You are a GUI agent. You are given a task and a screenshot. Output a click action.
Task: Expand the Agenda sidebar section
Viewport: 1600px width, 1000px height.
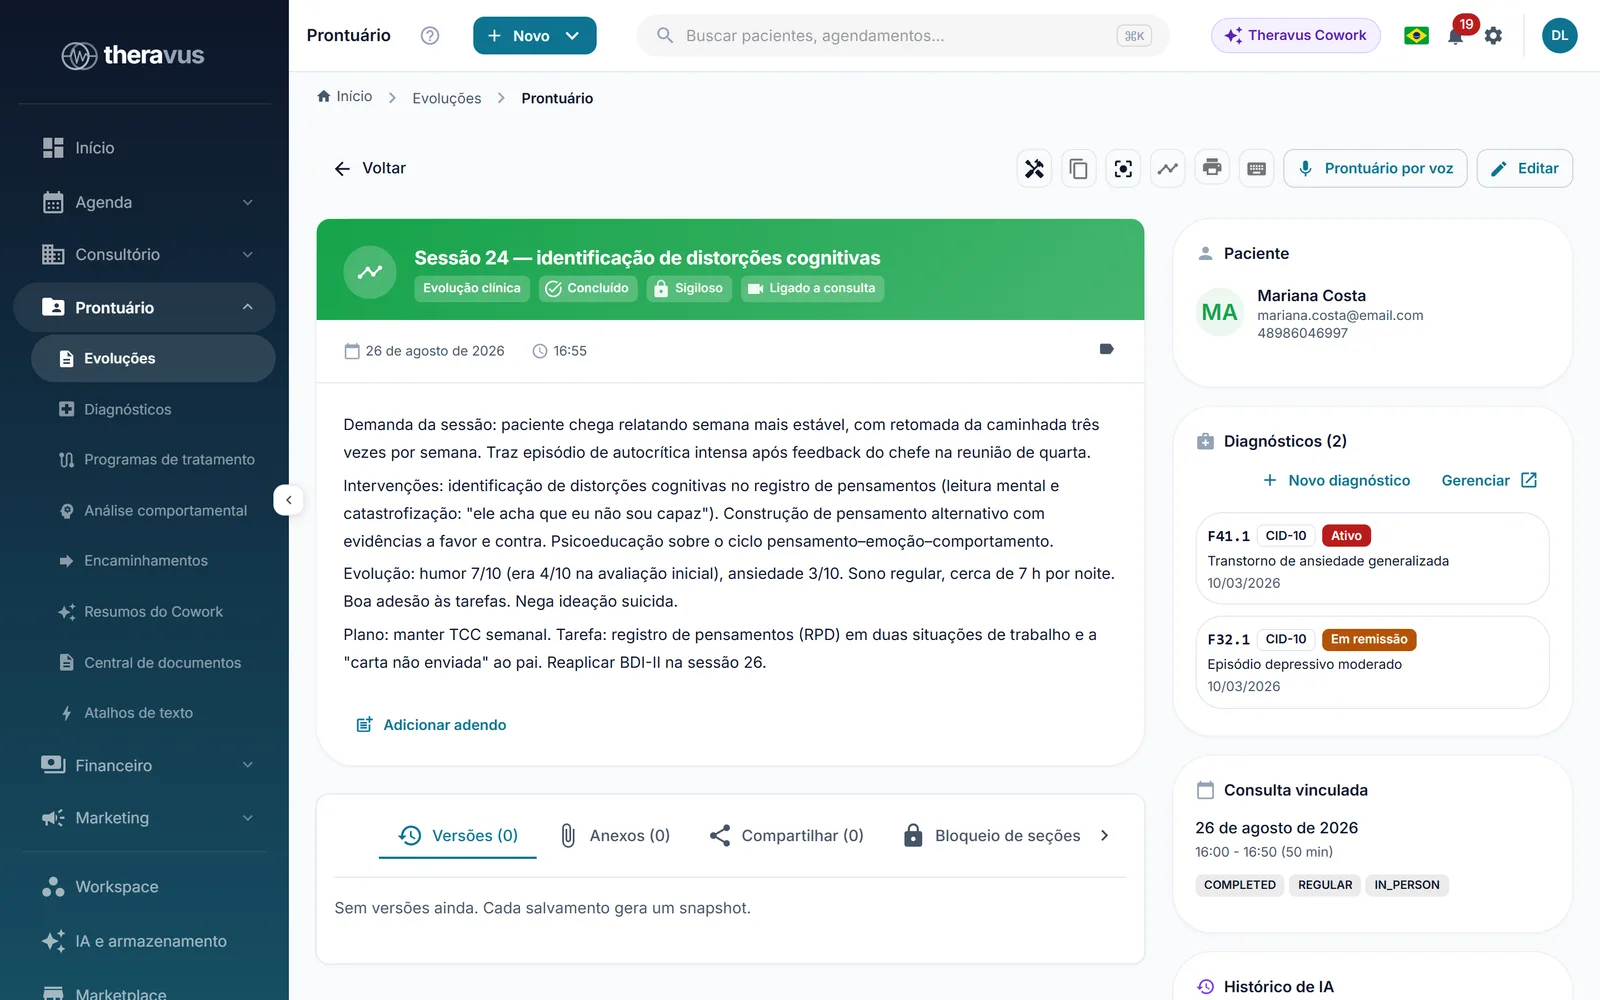[148, 202]
